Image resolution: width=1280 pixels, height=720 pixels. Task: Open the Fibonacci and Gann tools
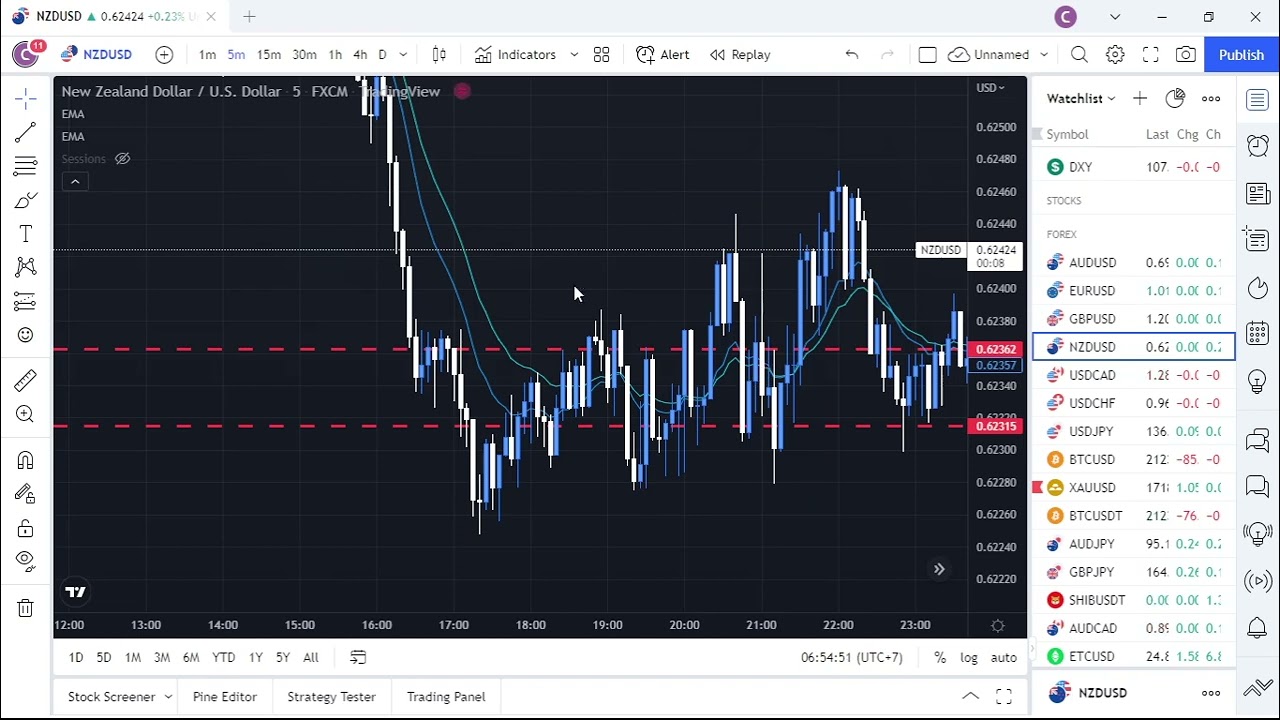26,166
